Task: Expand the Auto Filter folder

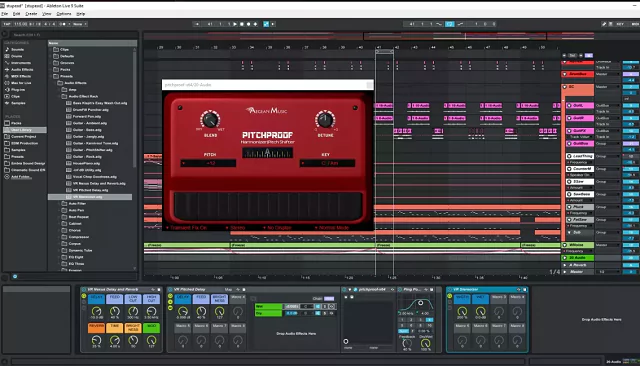Action: 60,203
